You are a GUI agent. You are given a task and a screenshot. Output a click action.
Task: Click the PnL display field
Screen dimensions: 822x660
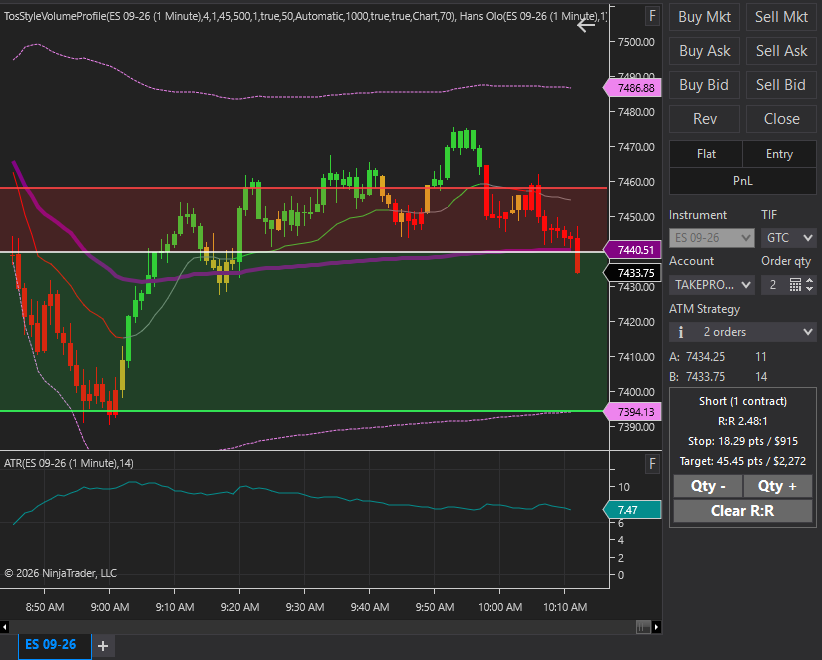click(742, 181)
